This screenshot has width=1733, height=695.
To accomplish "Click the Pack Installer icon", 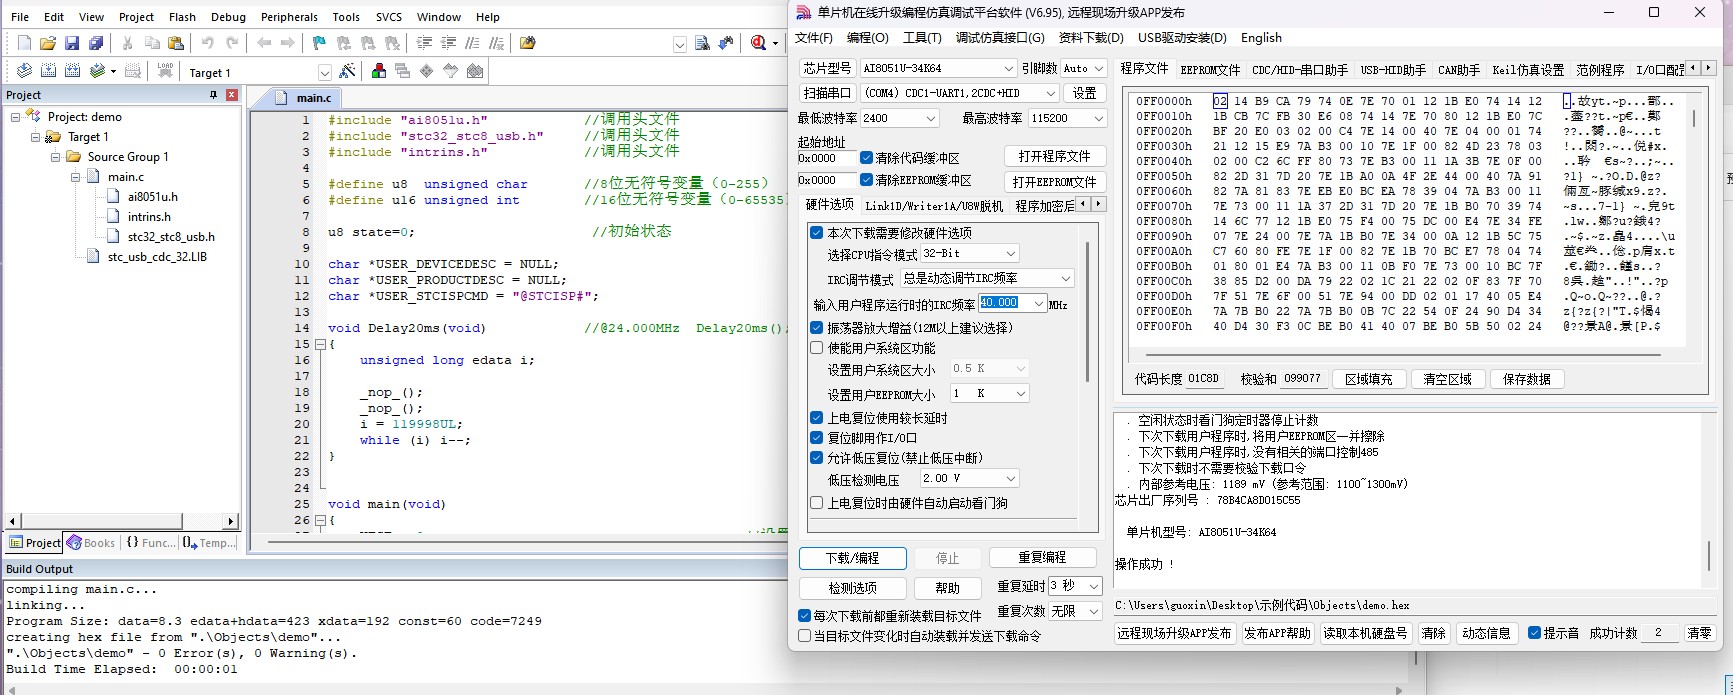I will [475, 71].
